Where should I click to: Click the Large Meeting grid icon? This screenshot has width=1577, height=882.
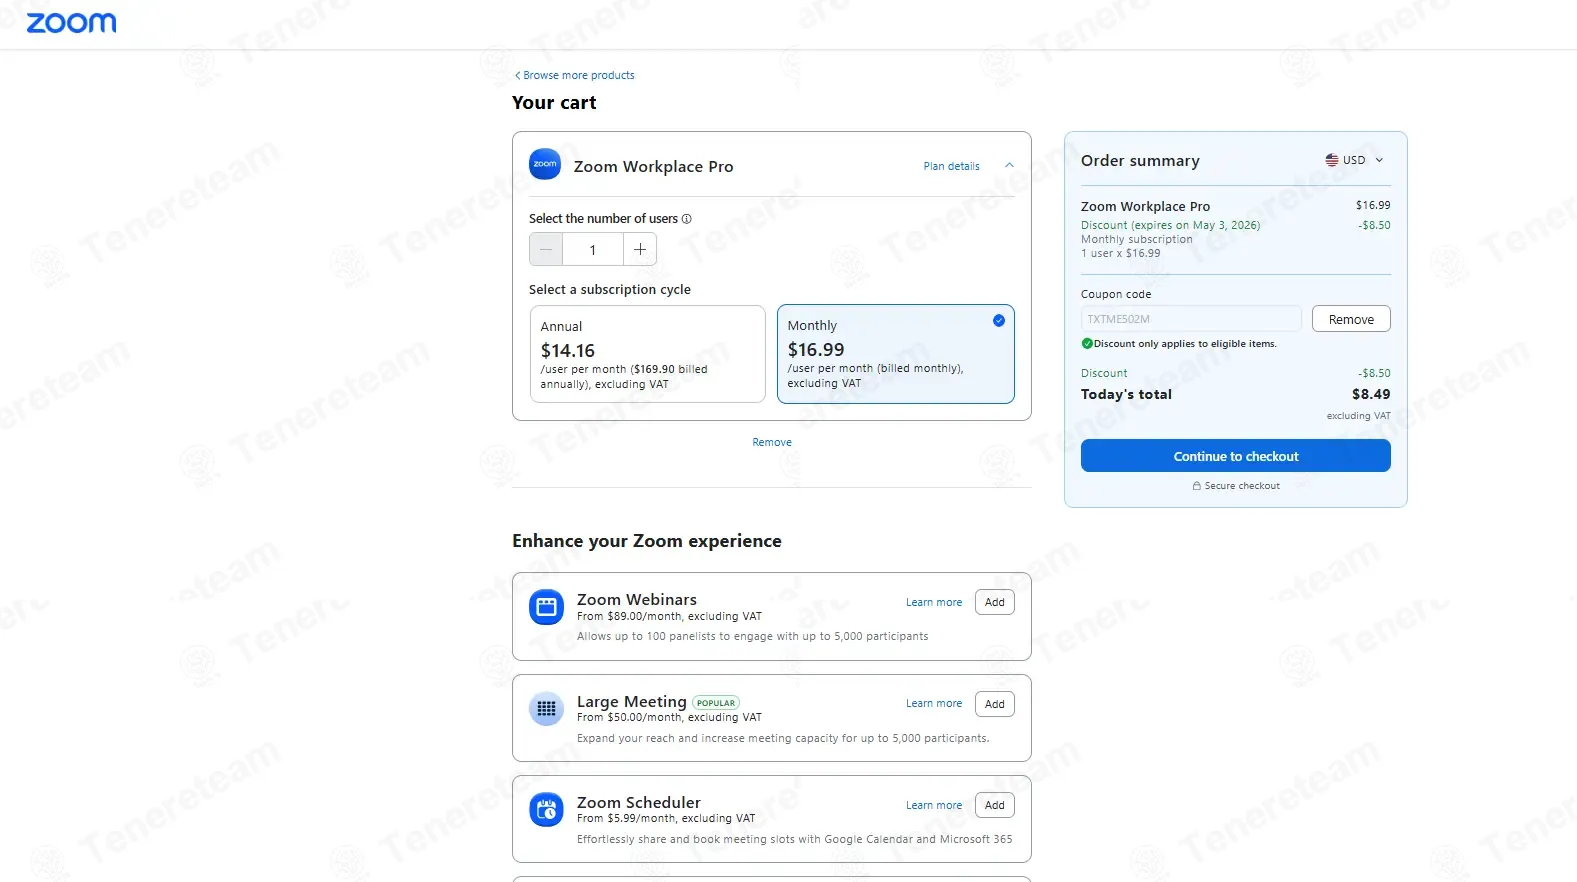pos(546,709)
